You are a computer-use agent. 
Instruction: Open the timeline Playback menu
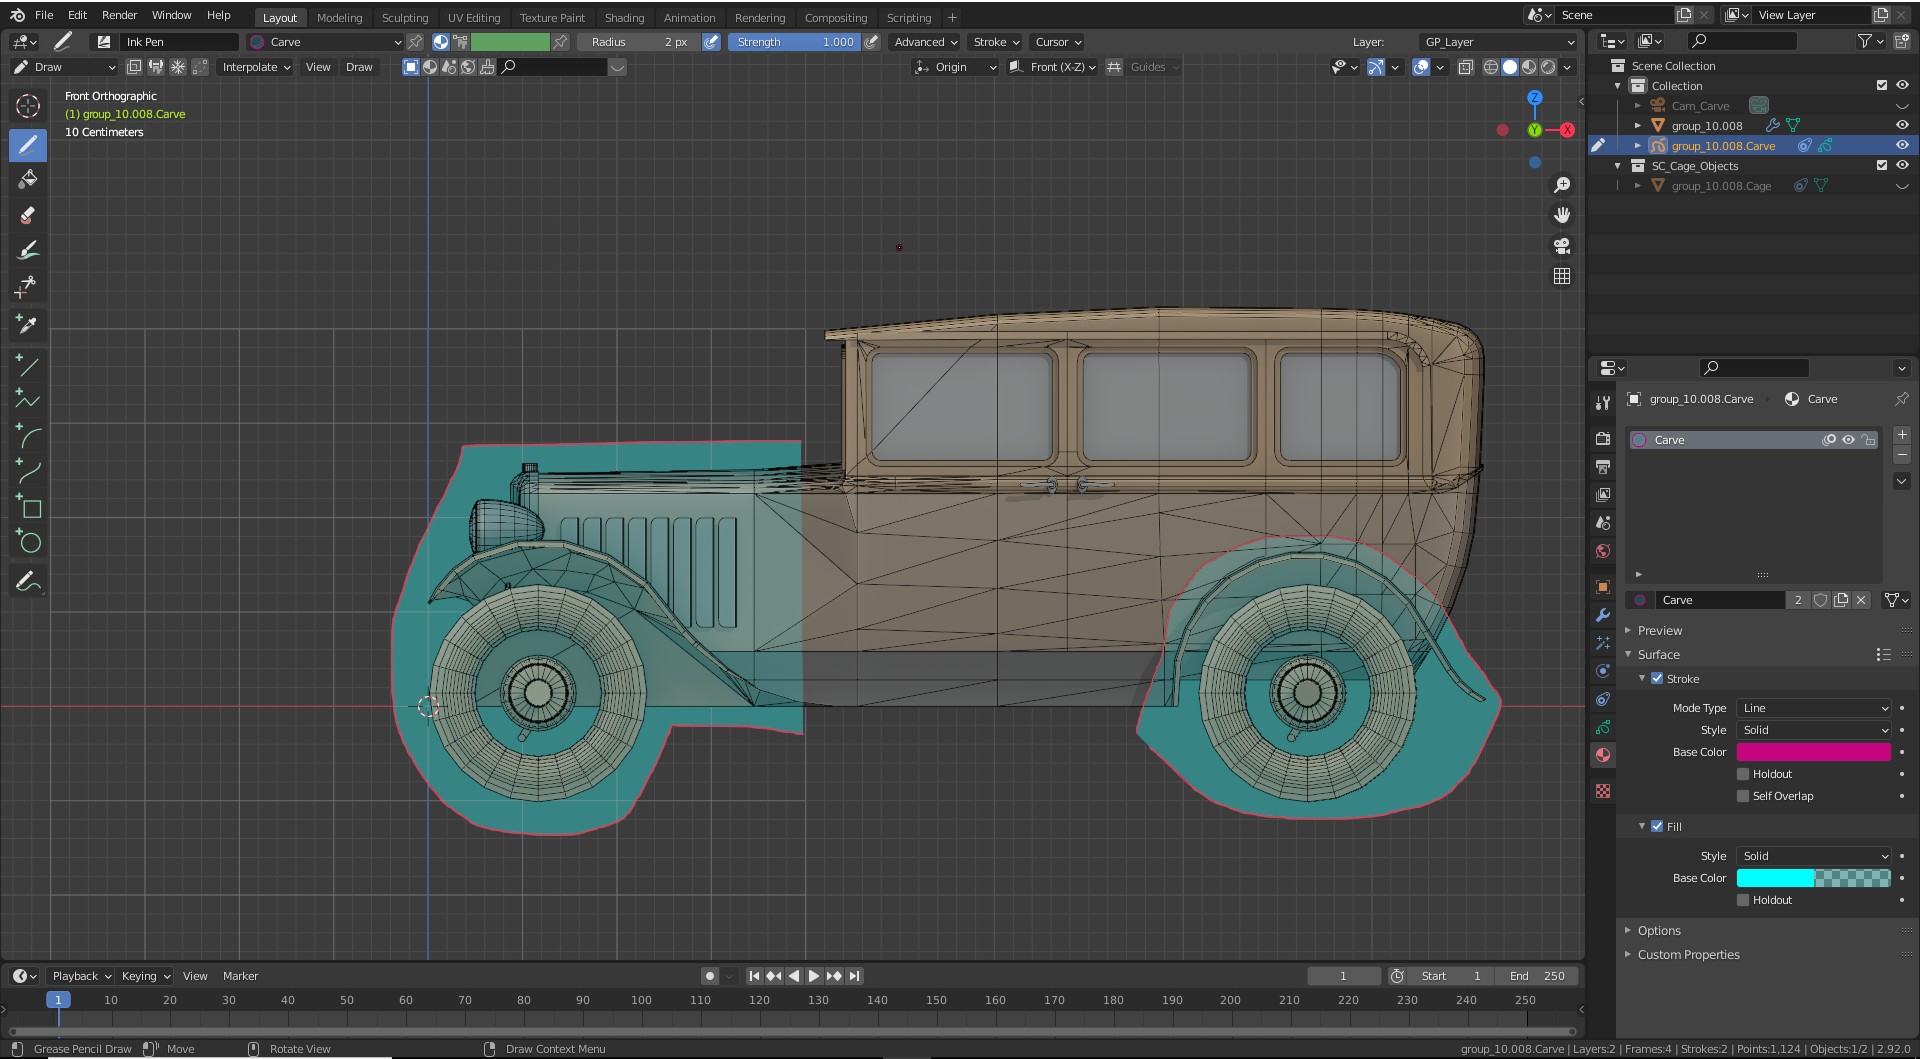click(x=81, y=976)
